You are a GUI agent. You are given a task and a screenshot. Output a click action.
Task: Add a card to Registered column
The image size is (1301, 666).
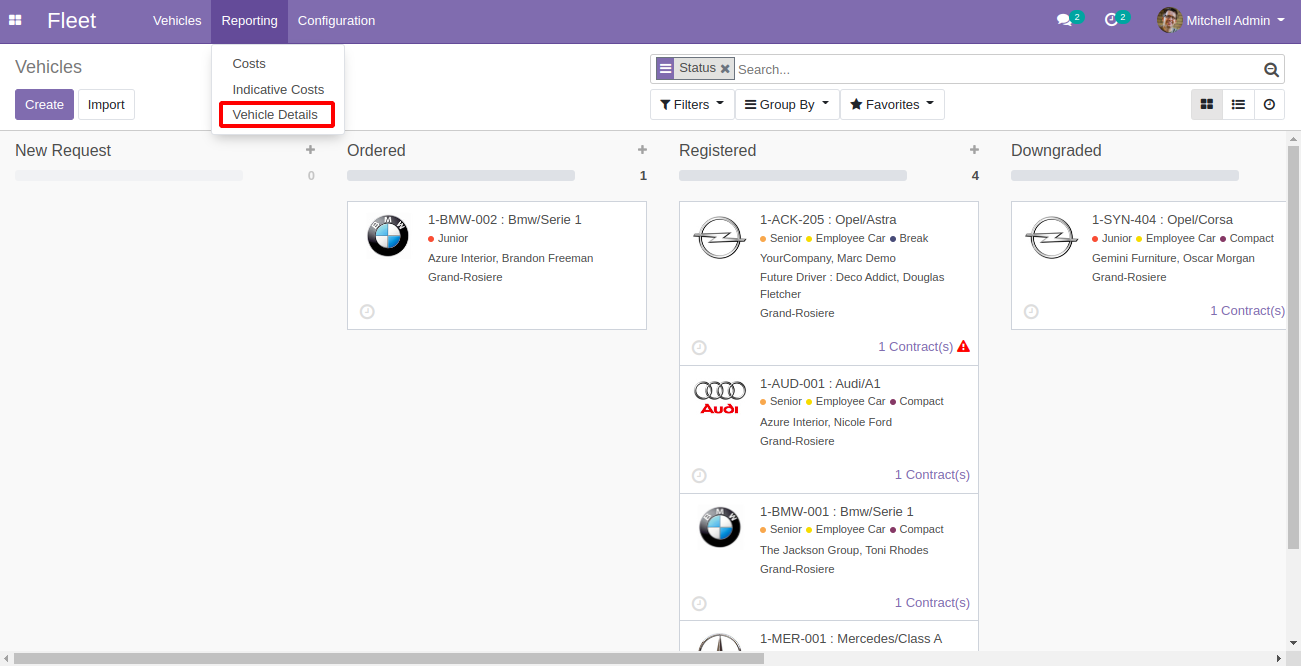(x=974, y=150)
